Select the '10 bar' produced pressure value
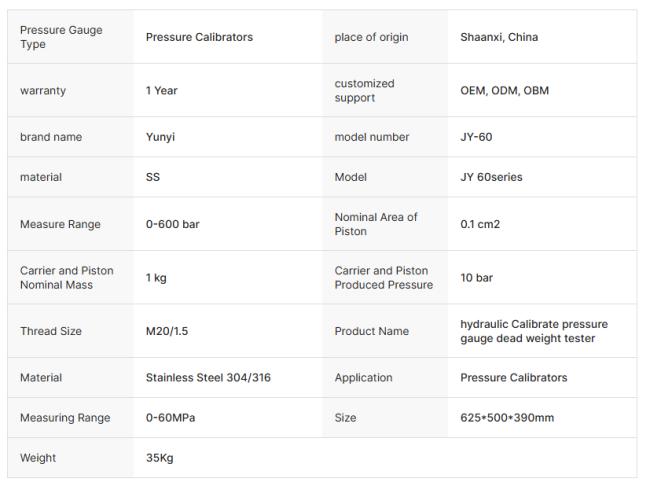650x486 pixels. (476, 277)
